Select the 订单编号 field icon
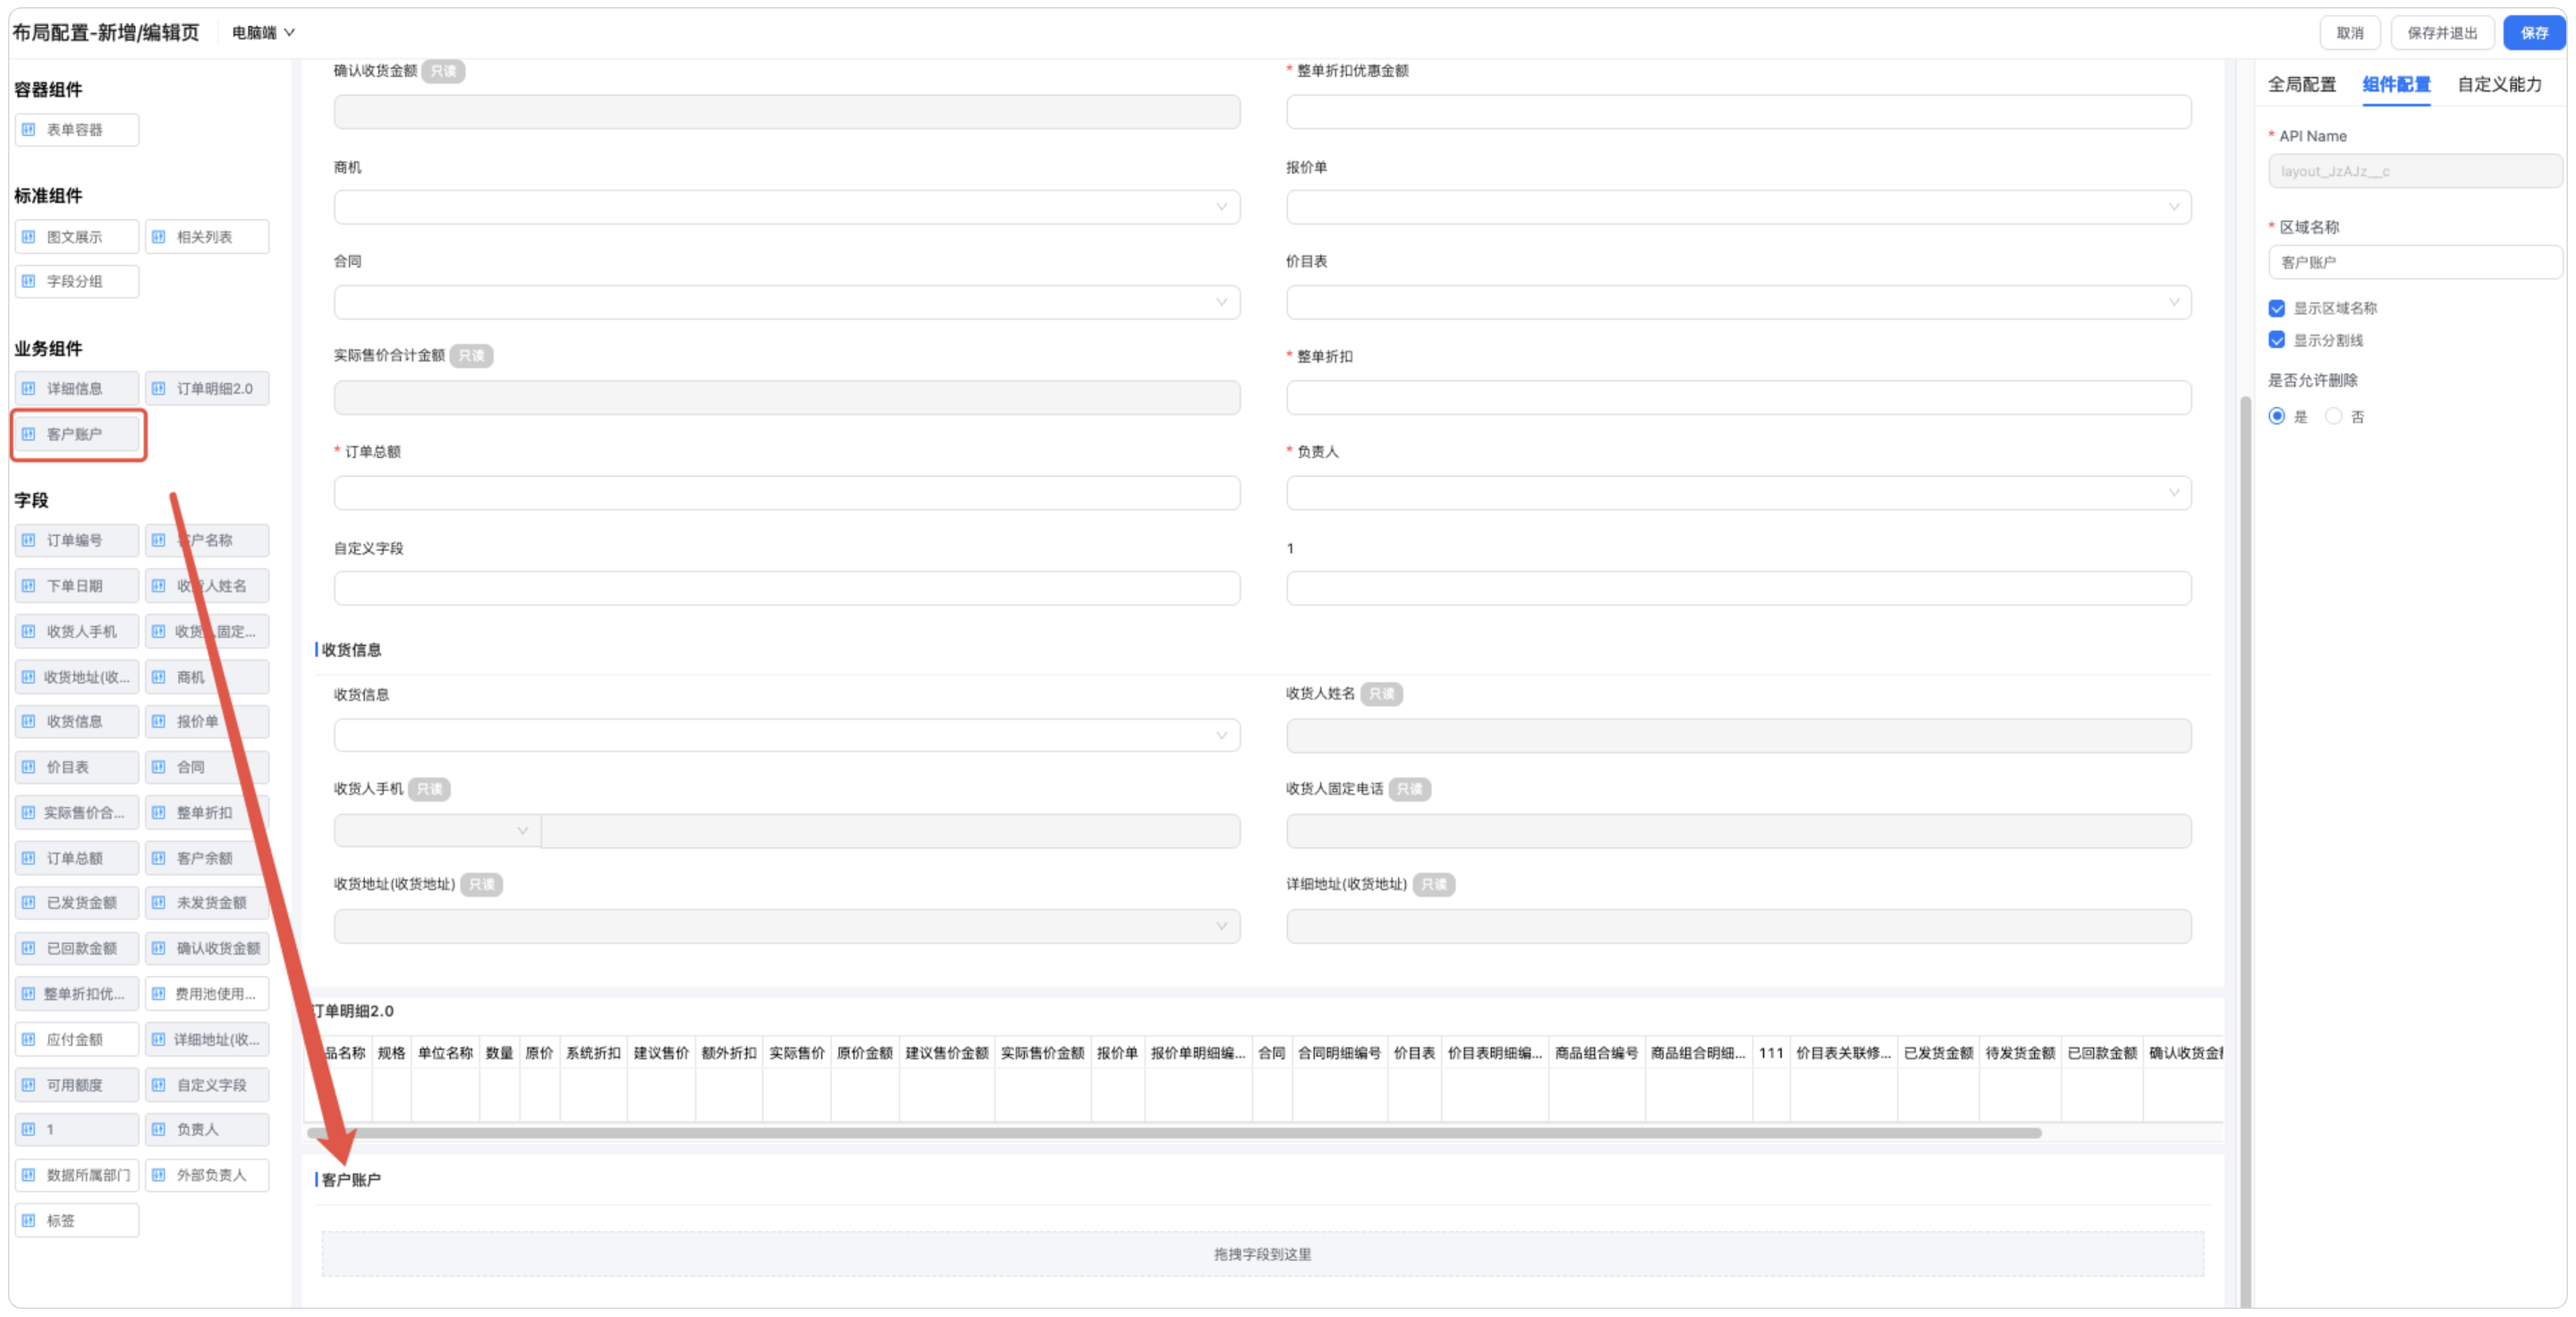The height and width of the screenshot is (1317, 2576). (29, 541)
